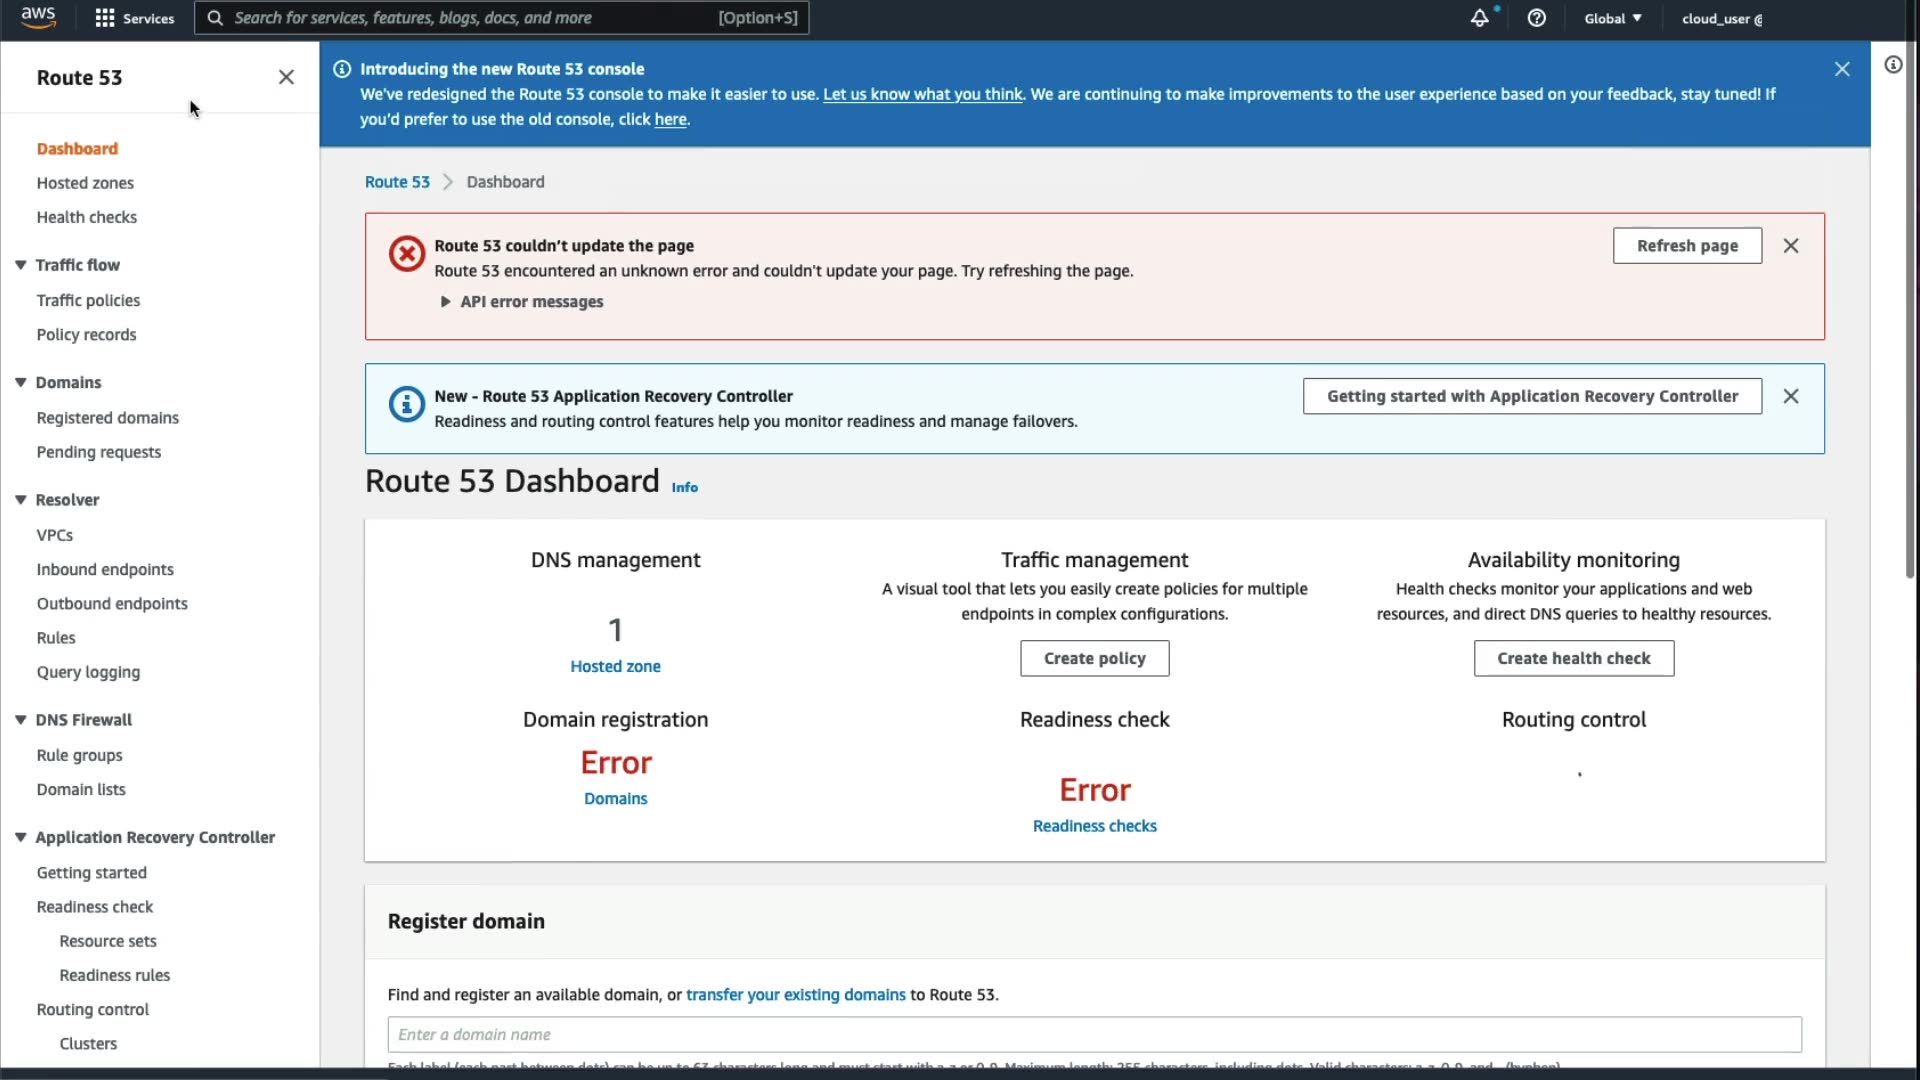Open Hosted zones in sidebar
The height and width of the screenshot is (1080, 1920).
point(85,183)
